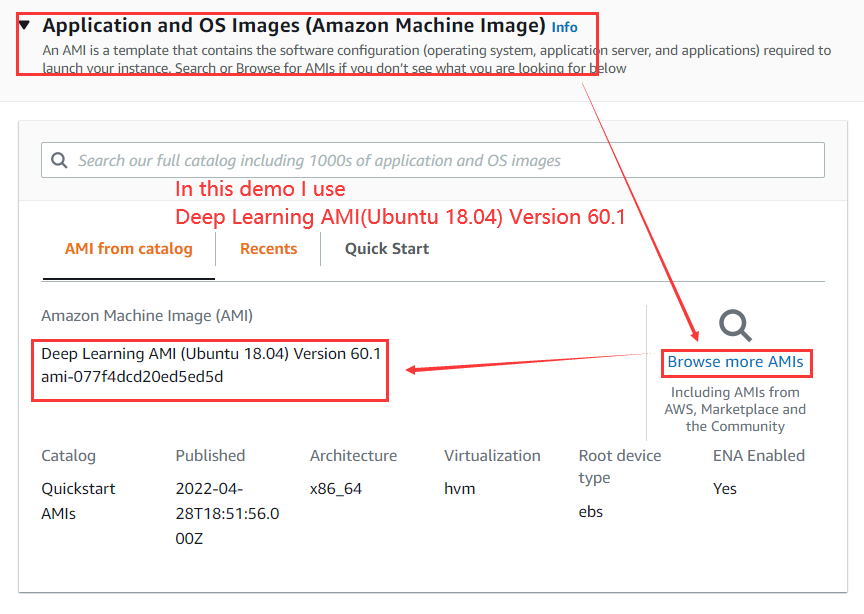Click the ENA Enabled value Yes

[x=725, y=489]
